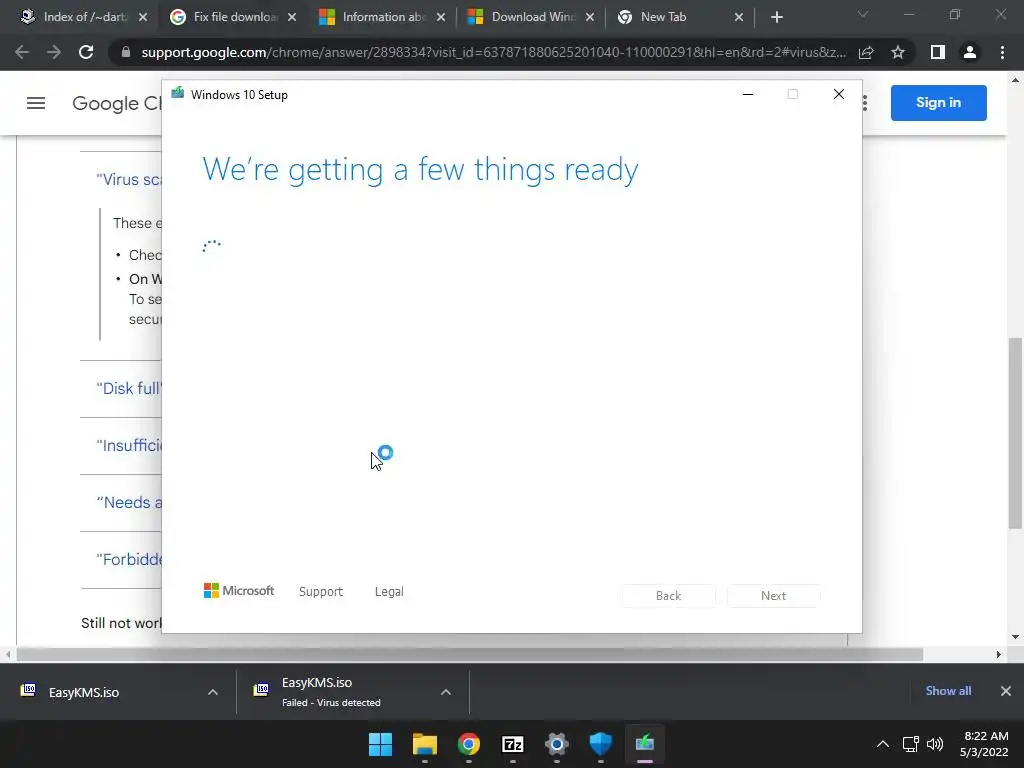The image size is (1024, 768).
Task: Show all downloads
Action: coord(948,691)
